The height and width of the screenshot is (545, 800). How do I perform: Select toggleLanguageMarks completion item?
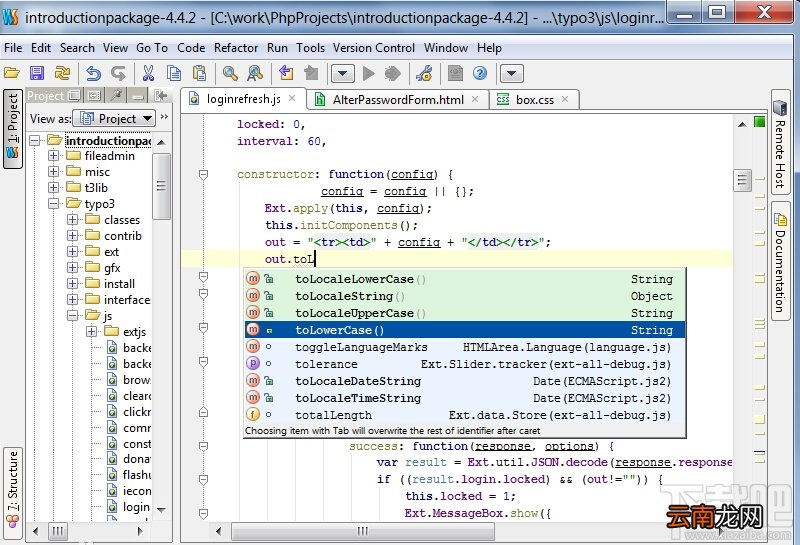[464, 348]
